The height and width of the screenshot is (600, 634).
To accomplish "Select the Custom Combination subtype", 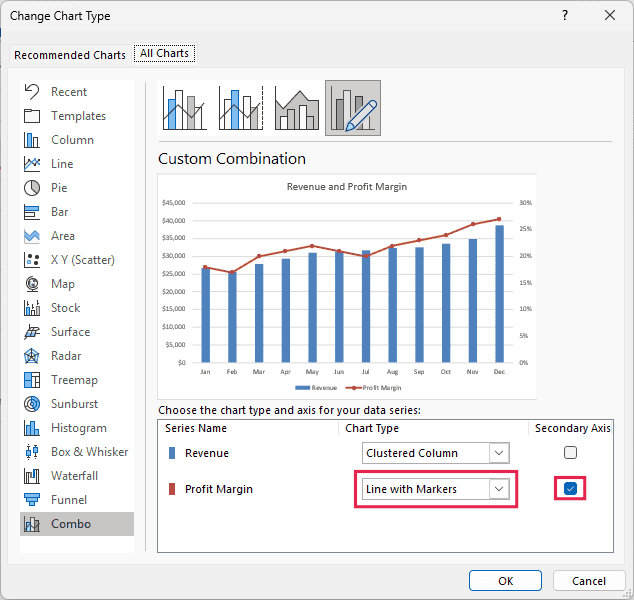I will pyautogui.click(x=353, y=108).
